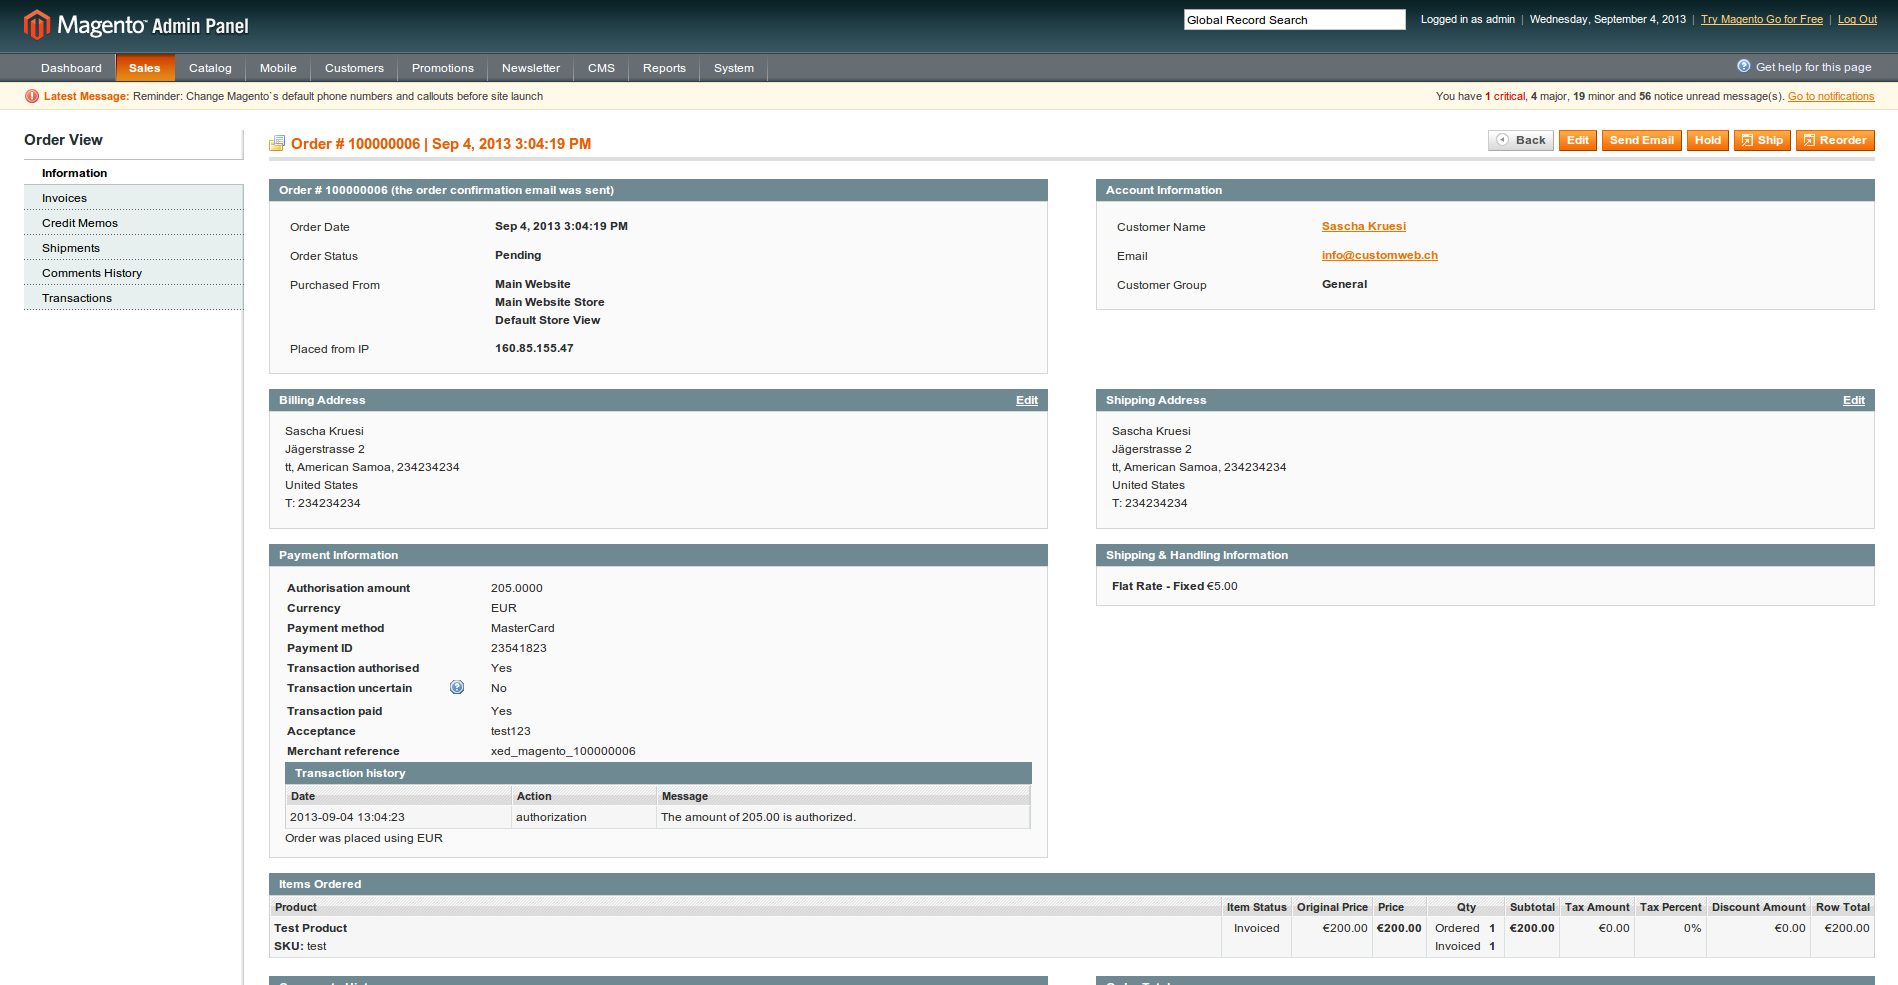Open Invoices in the Order View sidebar
1898x985 pixels.
click(x=63, y=197)
